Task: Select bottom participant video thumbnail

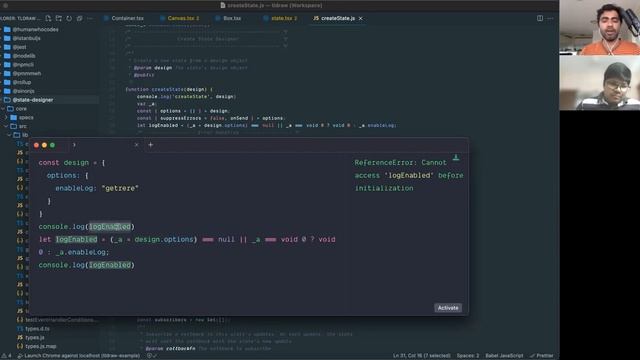Action: click(600, 83)
